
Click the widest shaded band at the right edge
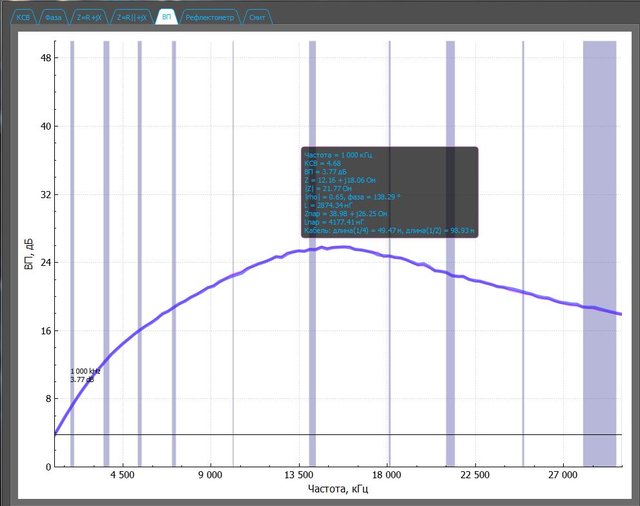(600, 250)
